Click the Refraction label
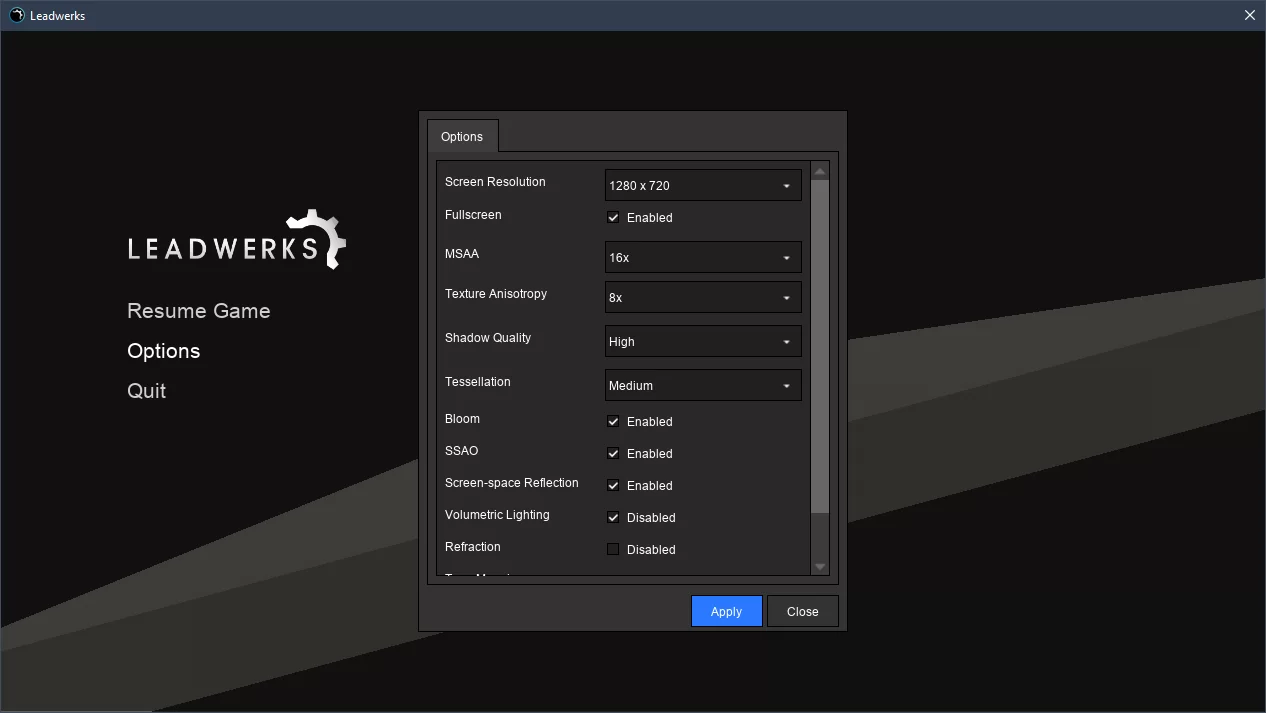The image size is (1266, 713). (x=473, y=547)
